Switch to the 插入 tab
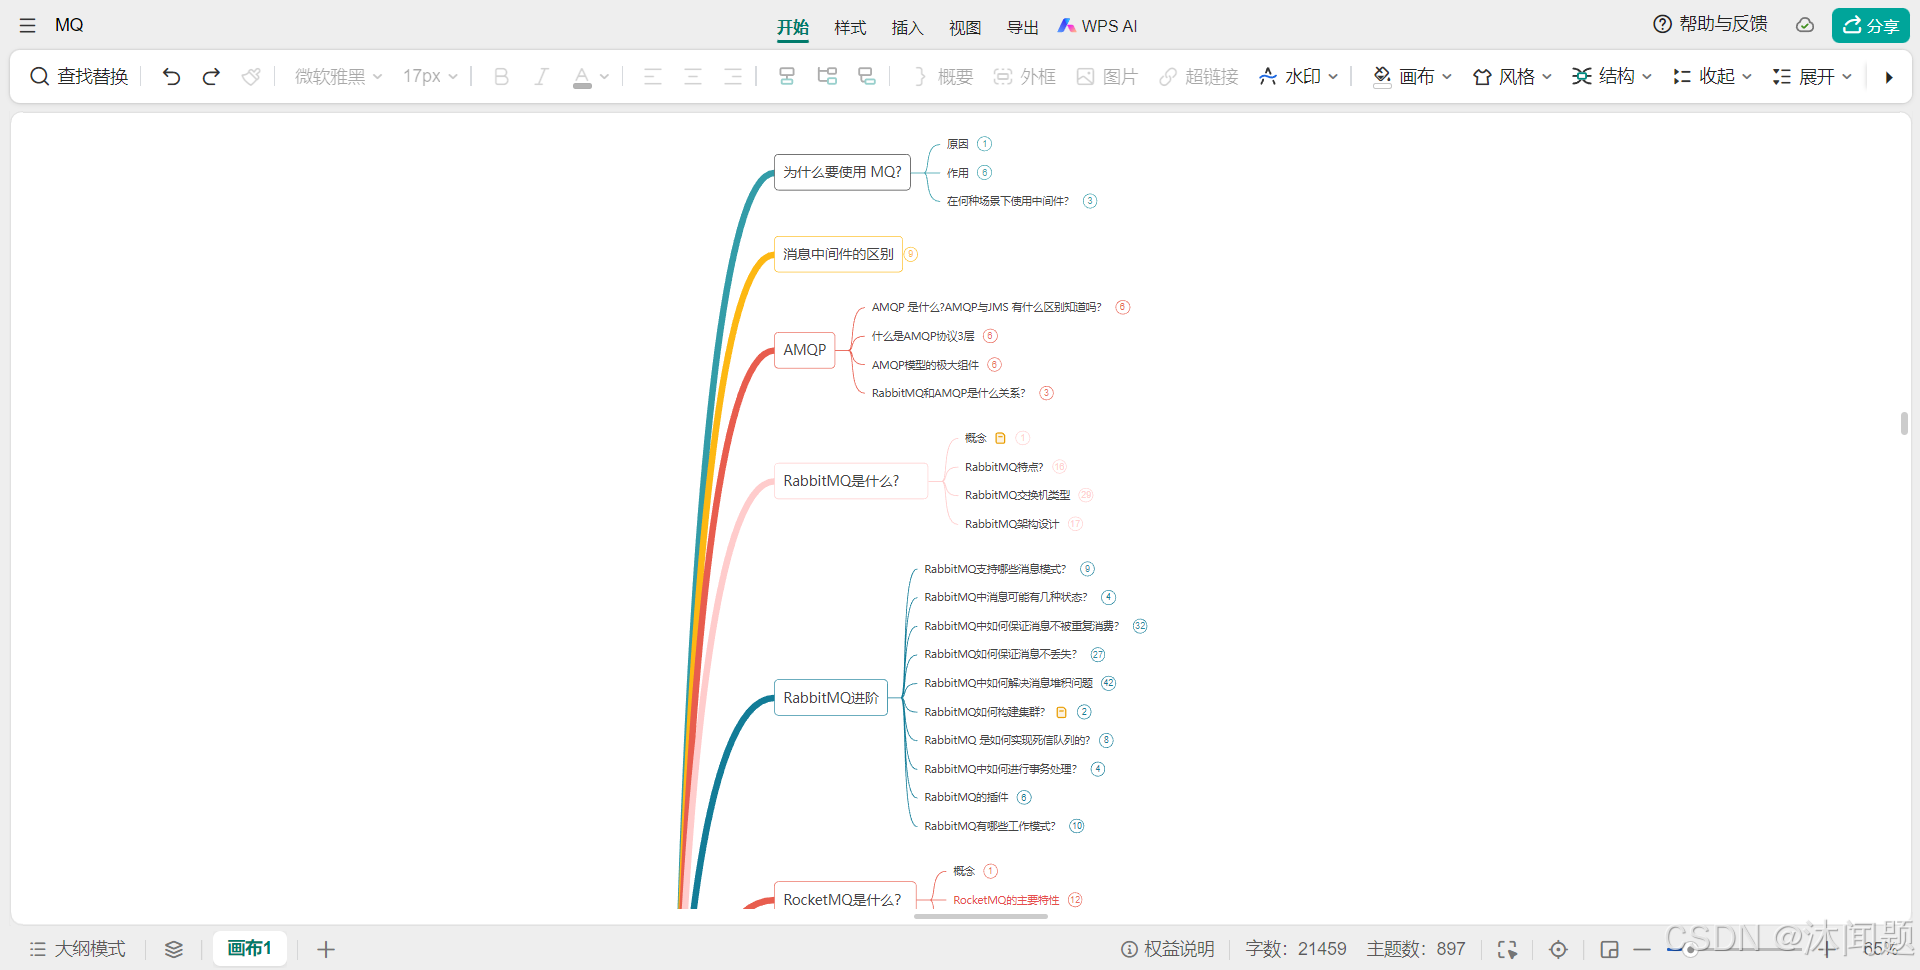 pyautogui.click(x=907, y=27)
